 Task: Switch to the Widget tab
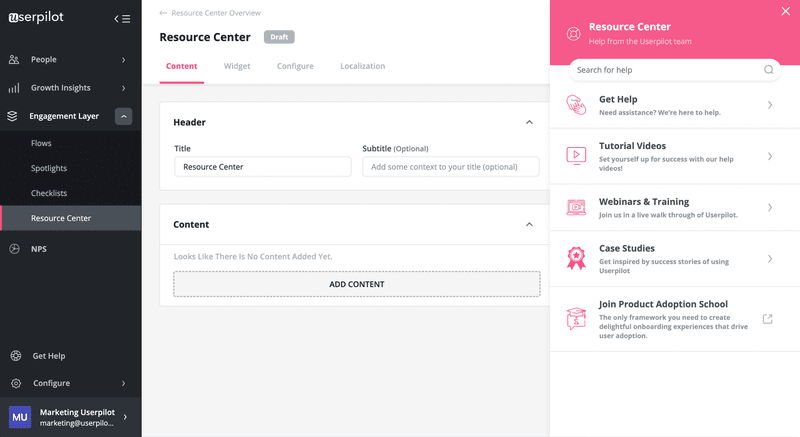tap(237, 66)
